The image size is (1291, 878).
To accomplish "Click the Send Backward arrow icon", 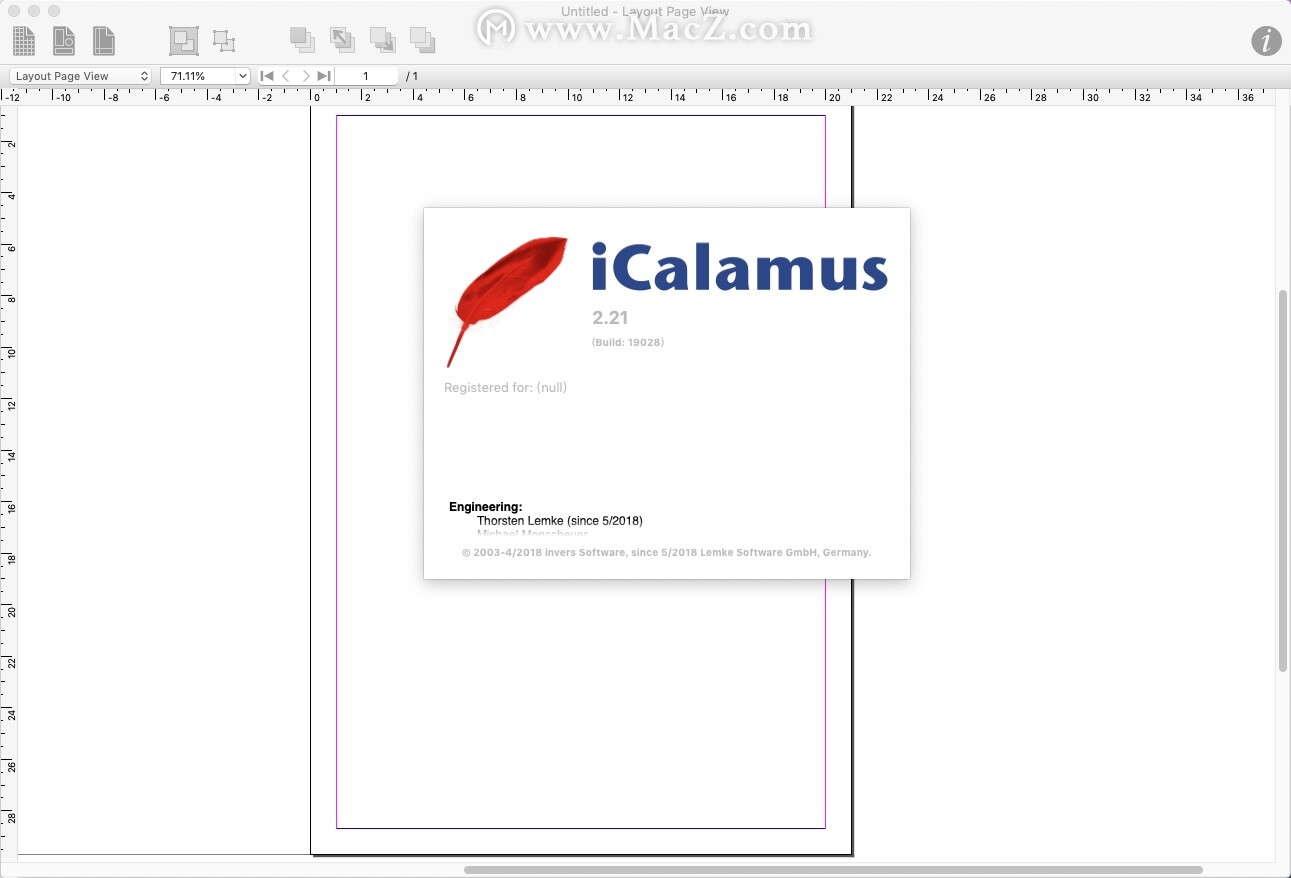I will click(382, 40).
